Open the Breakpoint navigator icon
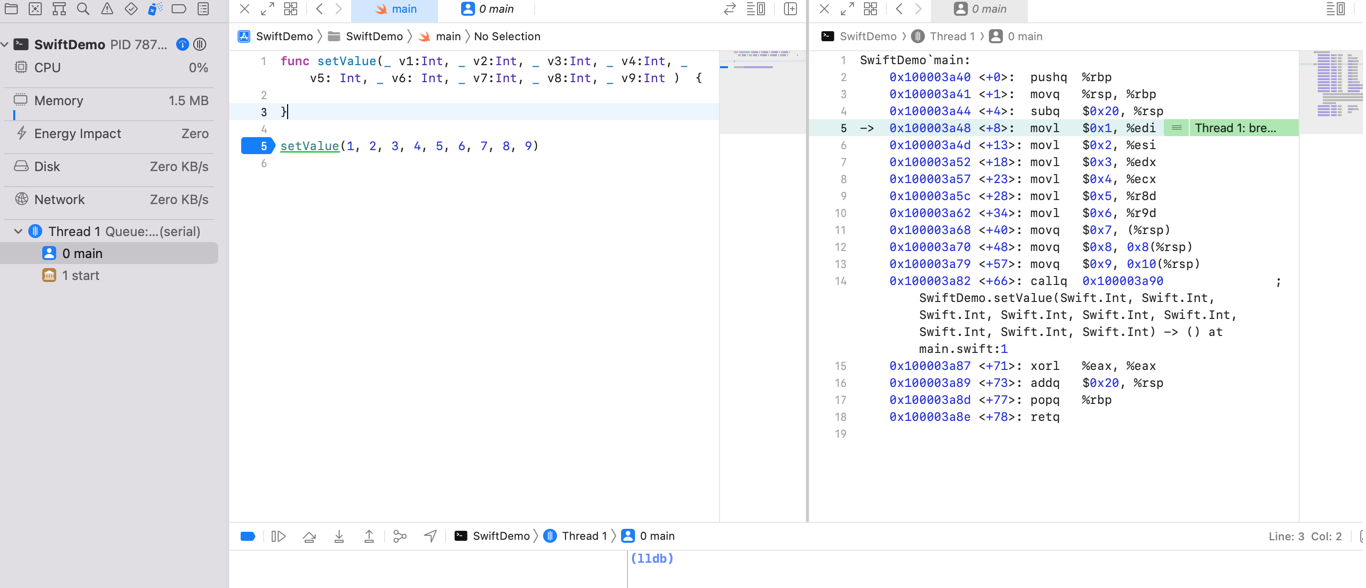The width and height of the screenshot is (1366, 588). pyautogui.click(x=179, y=9)
